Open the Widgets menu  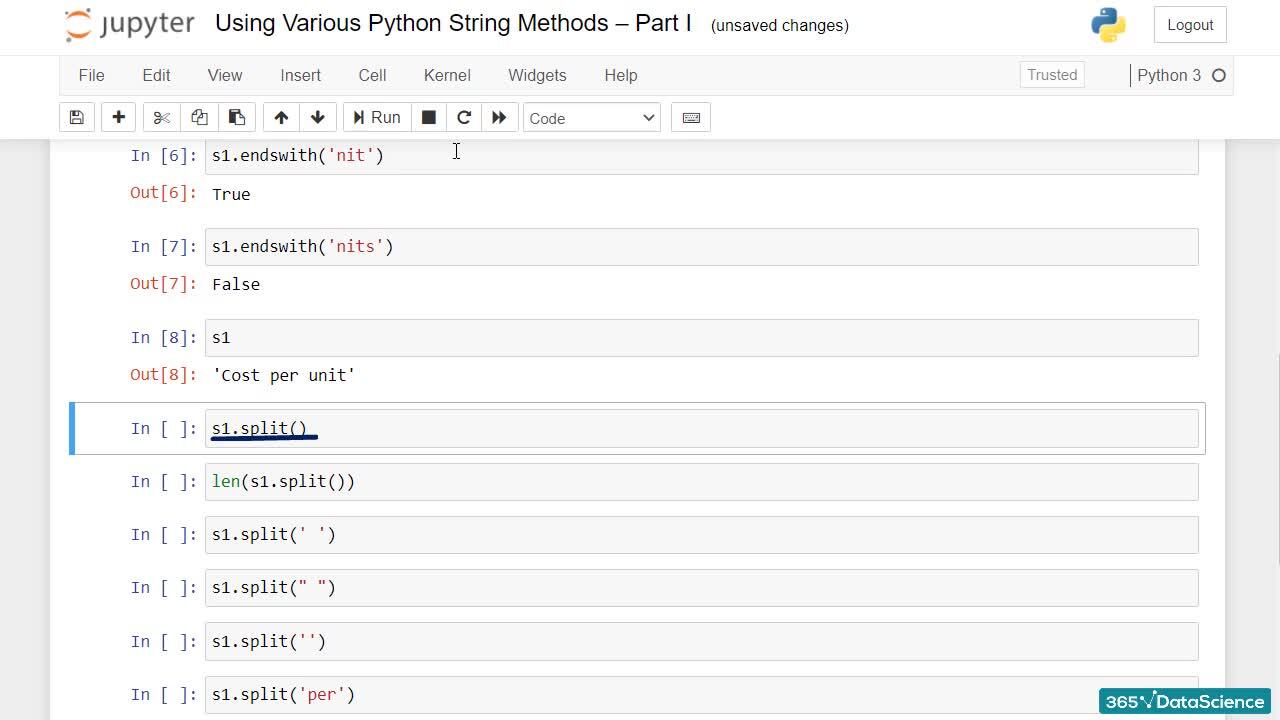click(537, 75)
